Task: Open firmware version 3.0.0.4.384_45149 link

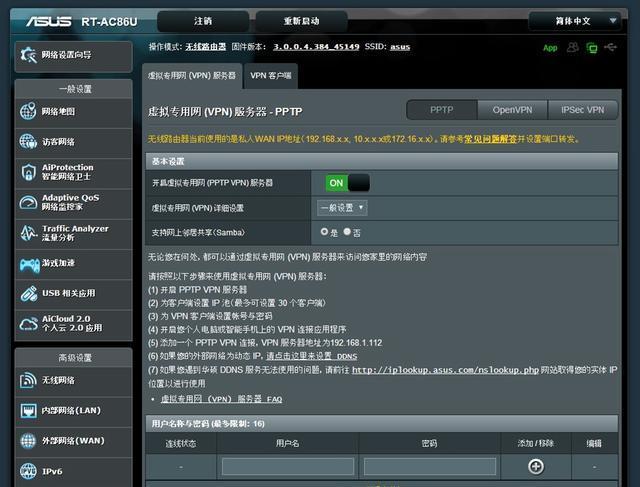Action: [x=316, y=47]
